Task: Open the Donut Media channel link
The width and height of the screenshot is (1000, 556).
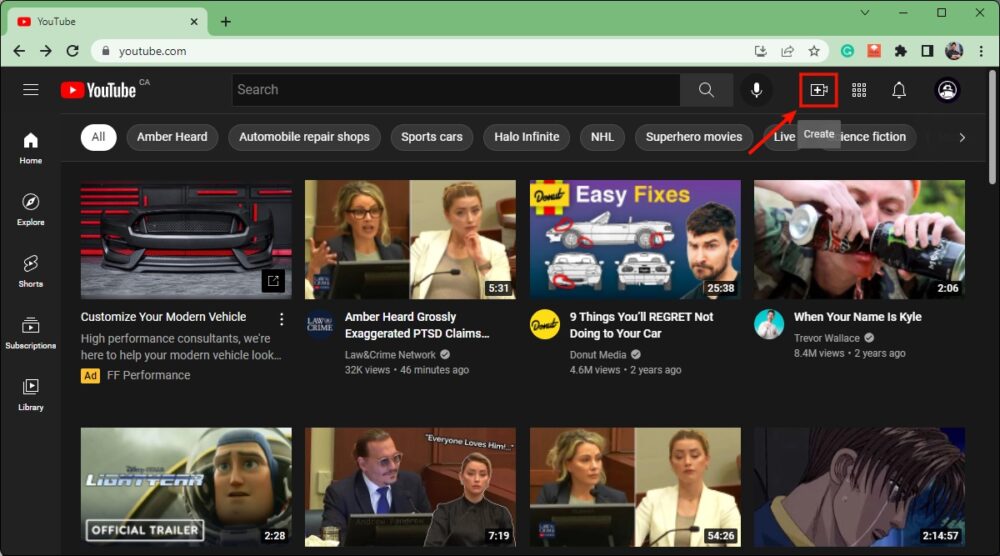Action: pos(598,354)
